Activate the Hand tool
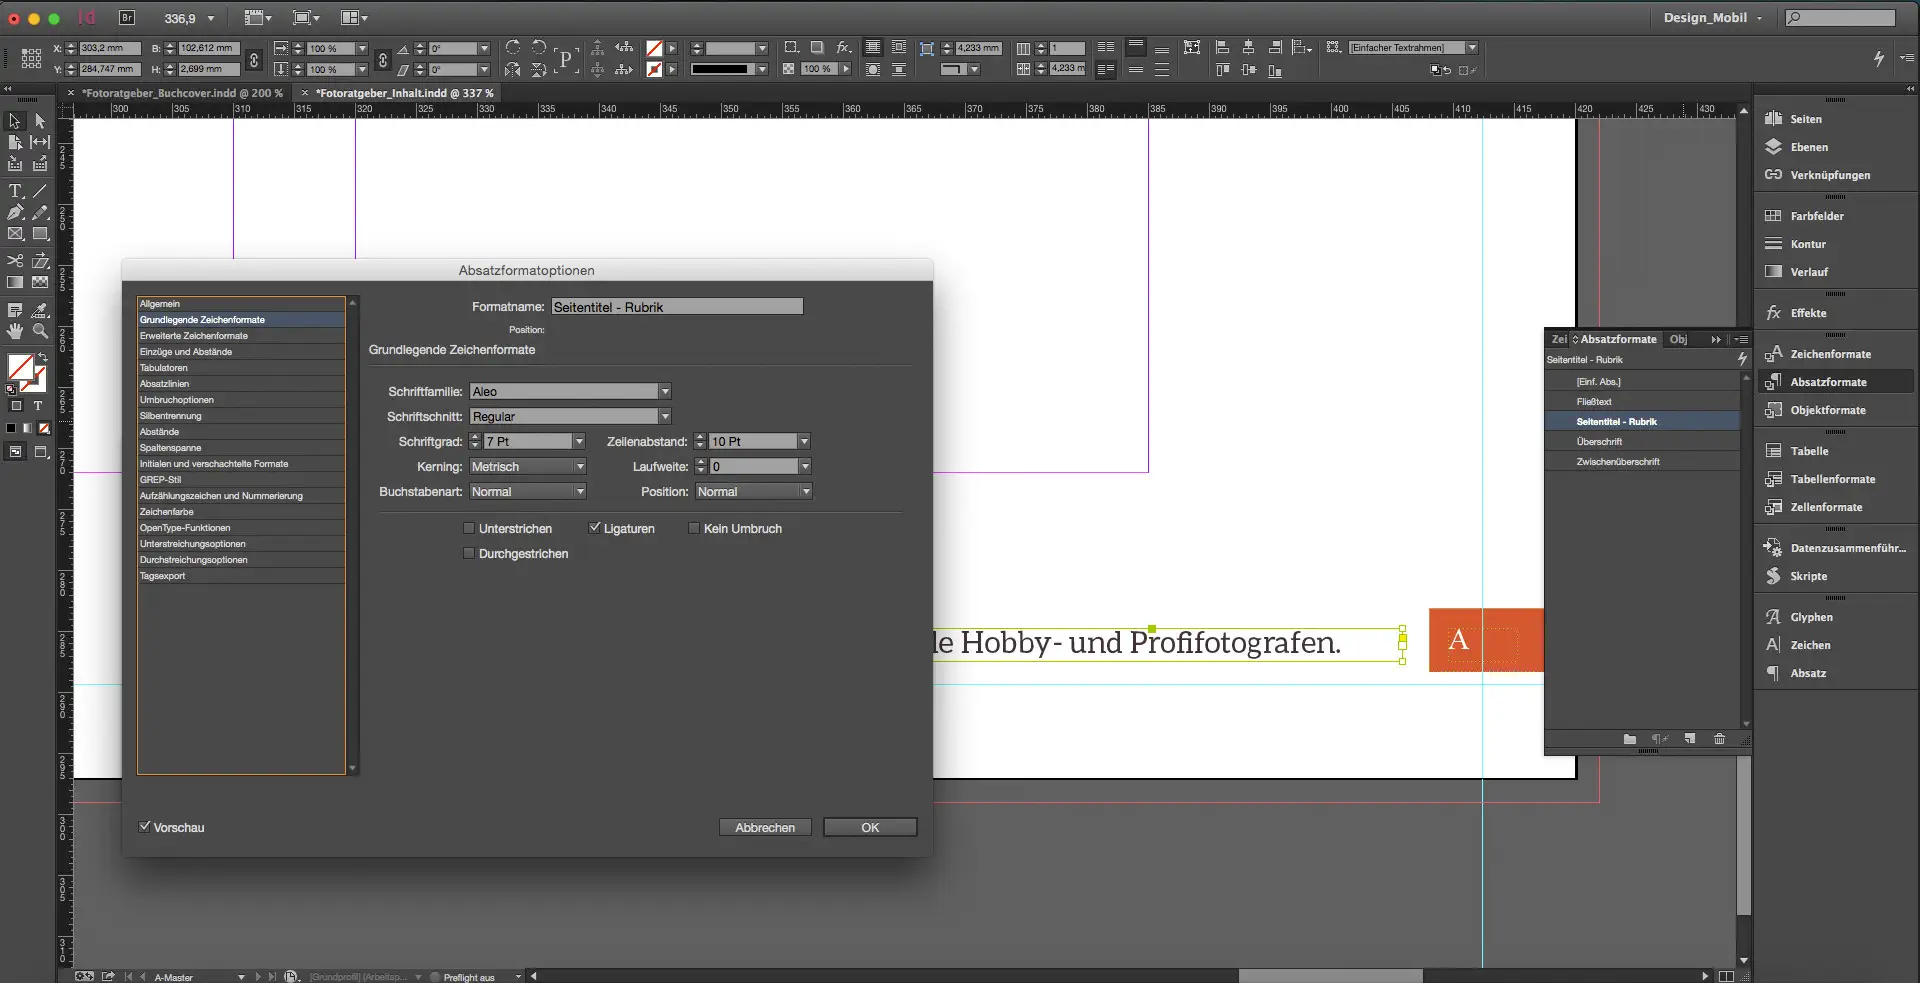 click(x=15, y=332)
